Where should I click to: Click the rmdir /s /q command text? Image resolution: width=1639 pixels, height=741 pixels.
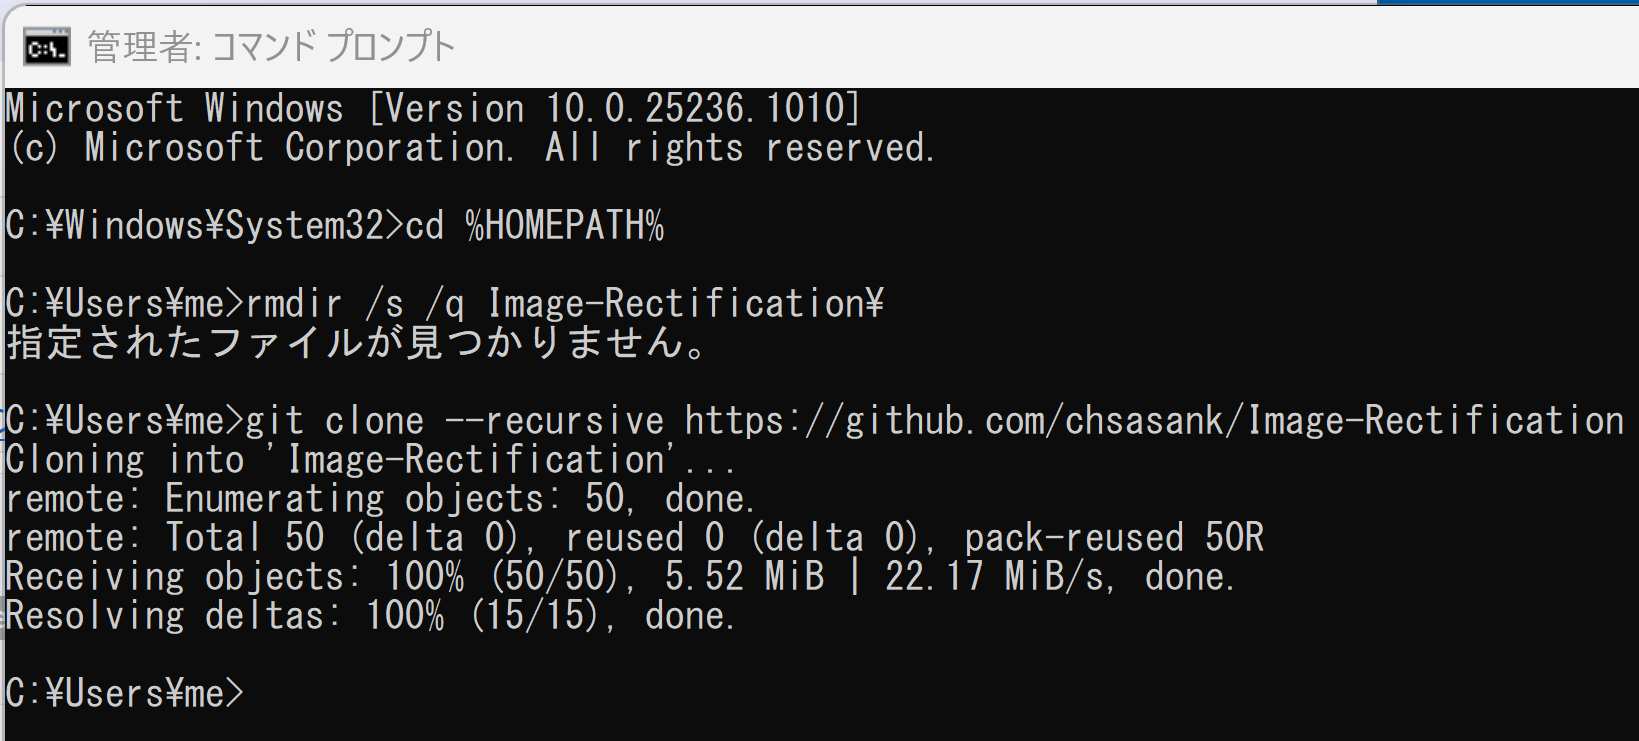click(355, 303)
